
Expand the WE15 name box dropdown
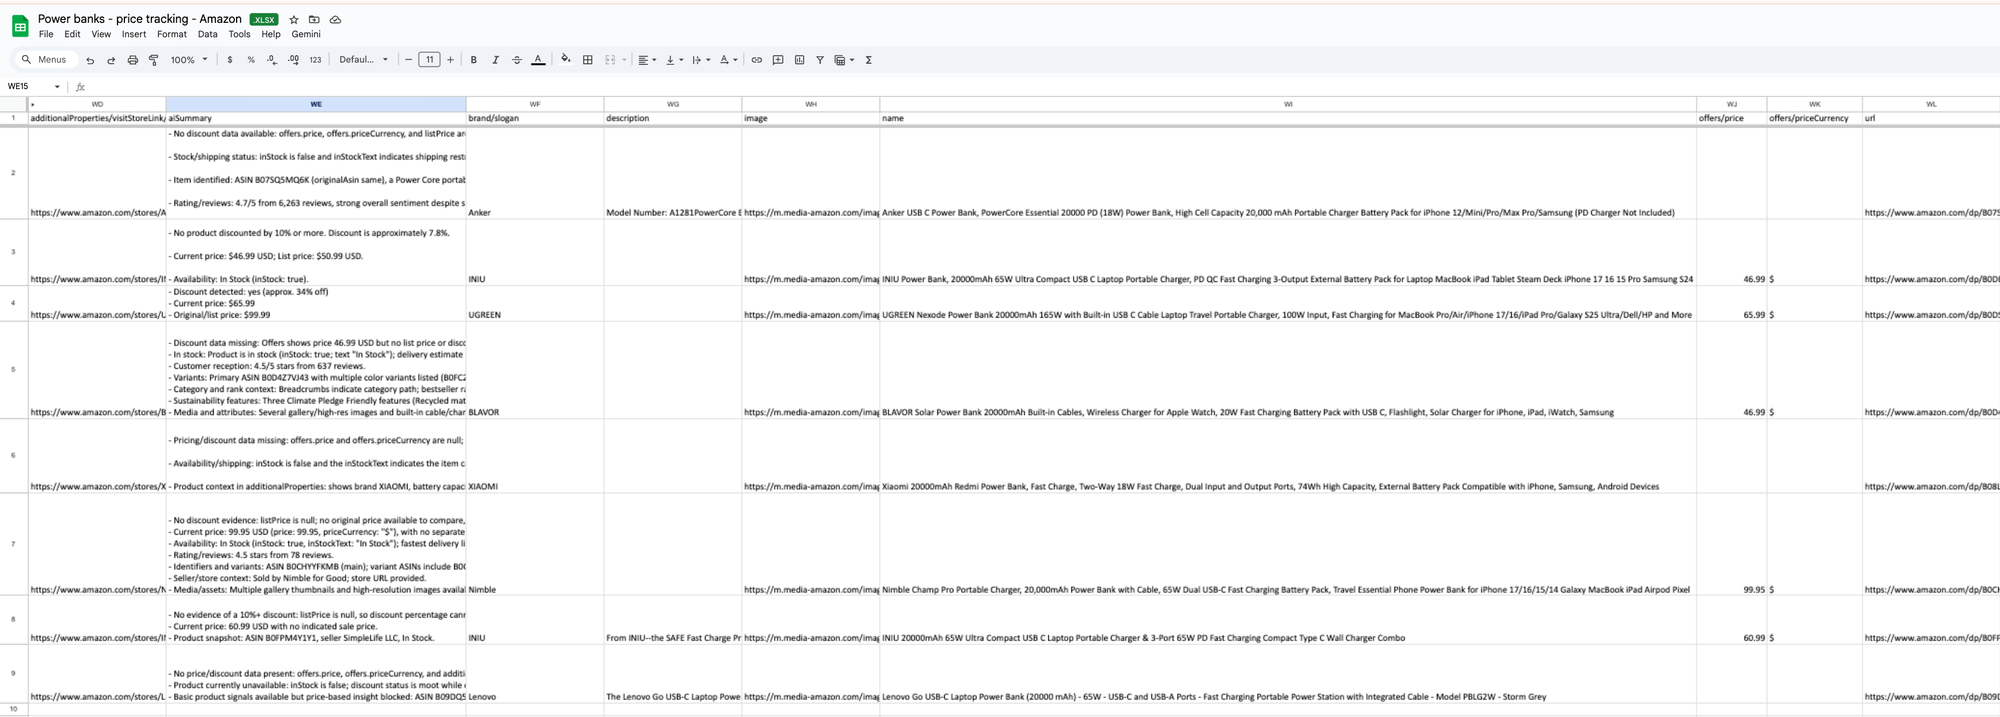(57, 87)
